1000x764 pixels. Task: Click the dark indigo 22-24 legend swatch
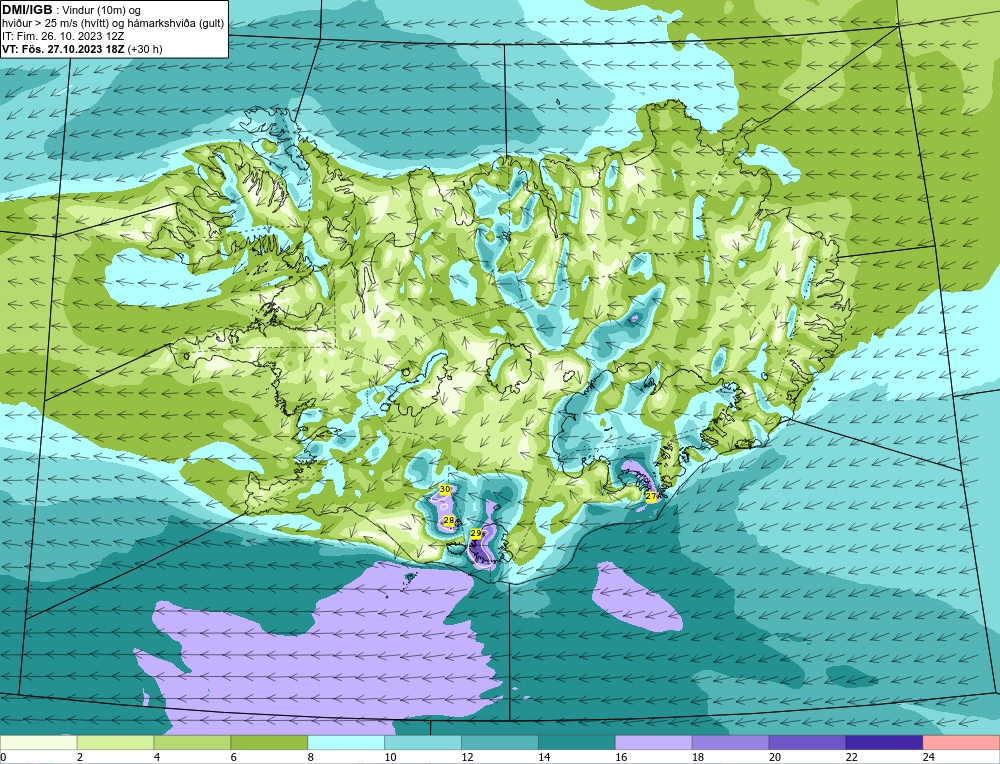[884, 743]
